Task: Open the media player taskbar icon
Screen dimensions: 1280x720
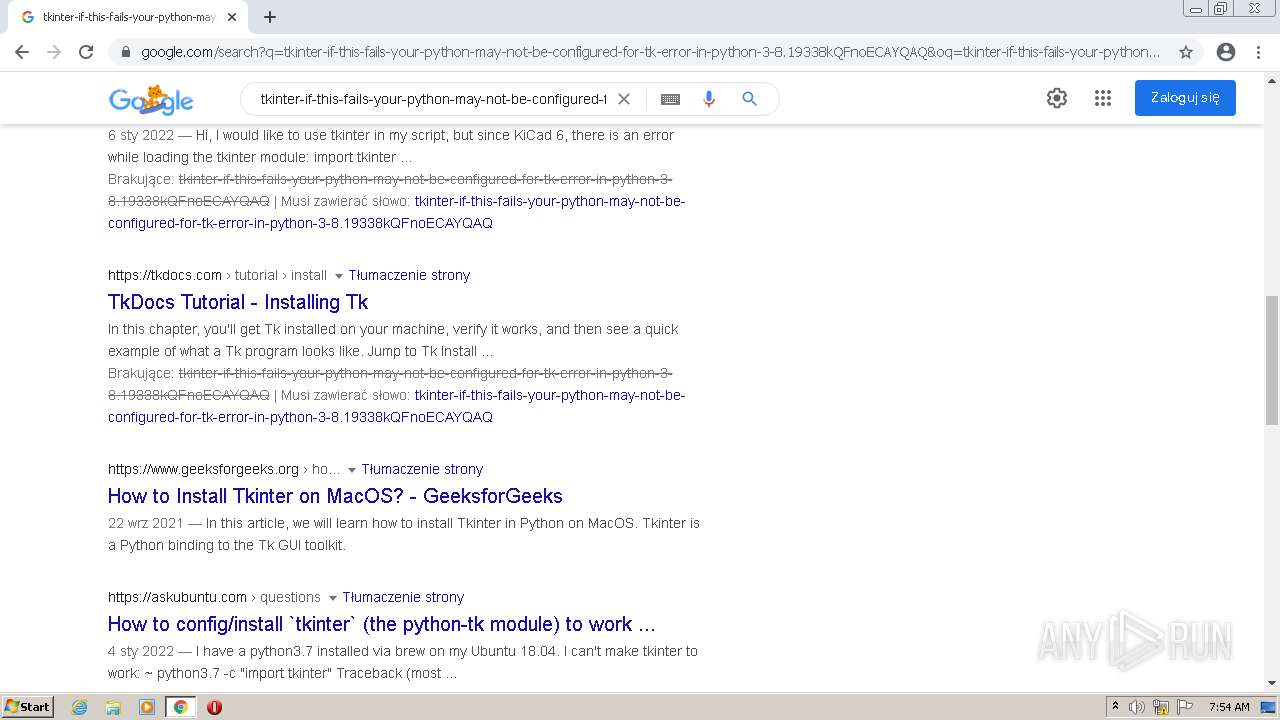Action: coord(147,707)
